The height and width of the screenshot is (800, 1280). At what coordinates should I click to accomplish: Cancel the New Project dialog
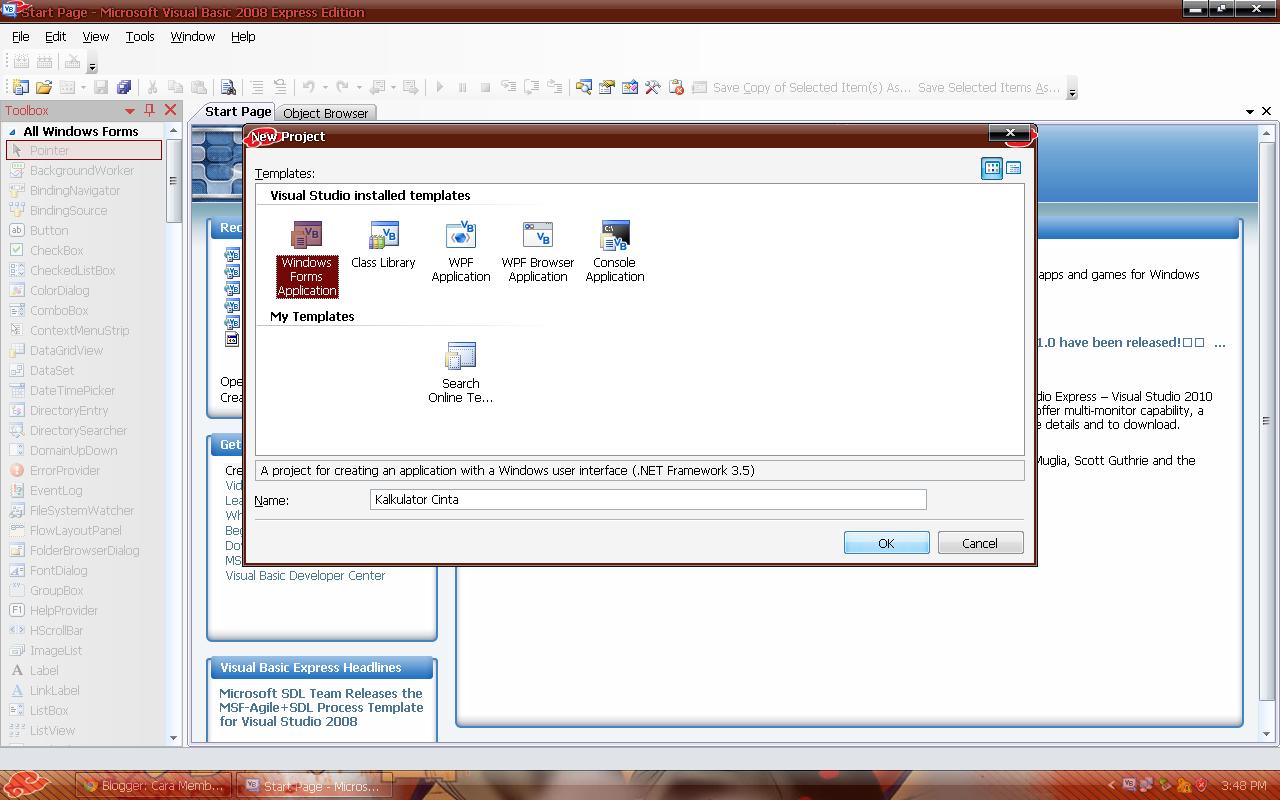click(980, 543)
